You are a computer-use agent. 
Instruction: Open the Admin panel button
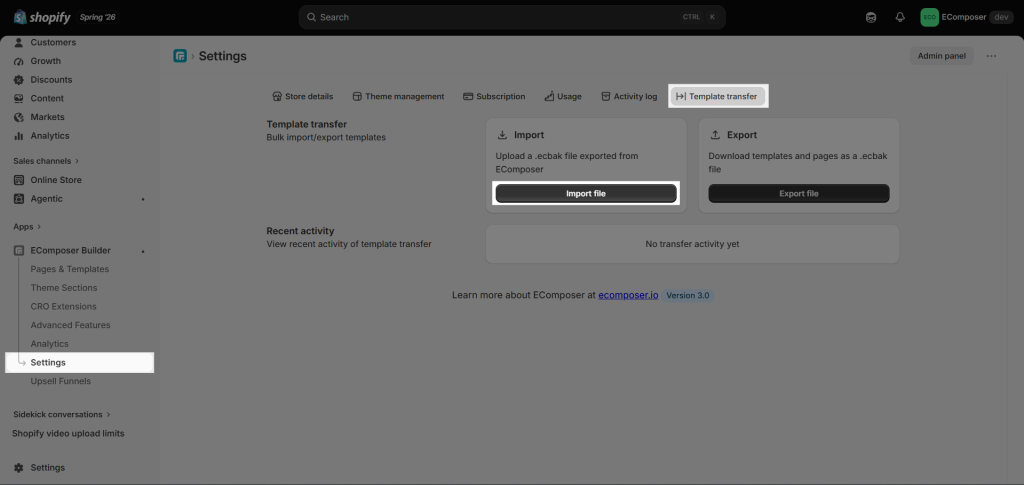(942, 56)
